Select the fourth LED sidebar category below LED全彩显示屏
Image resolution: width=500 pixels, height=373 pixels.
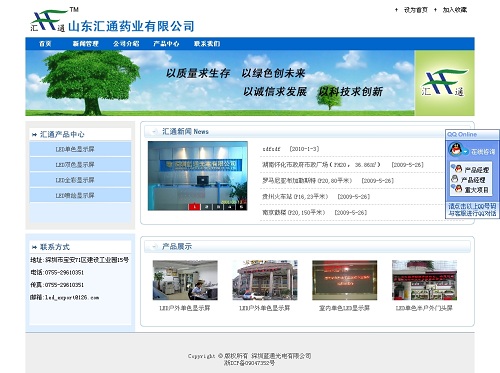point(80,195)
